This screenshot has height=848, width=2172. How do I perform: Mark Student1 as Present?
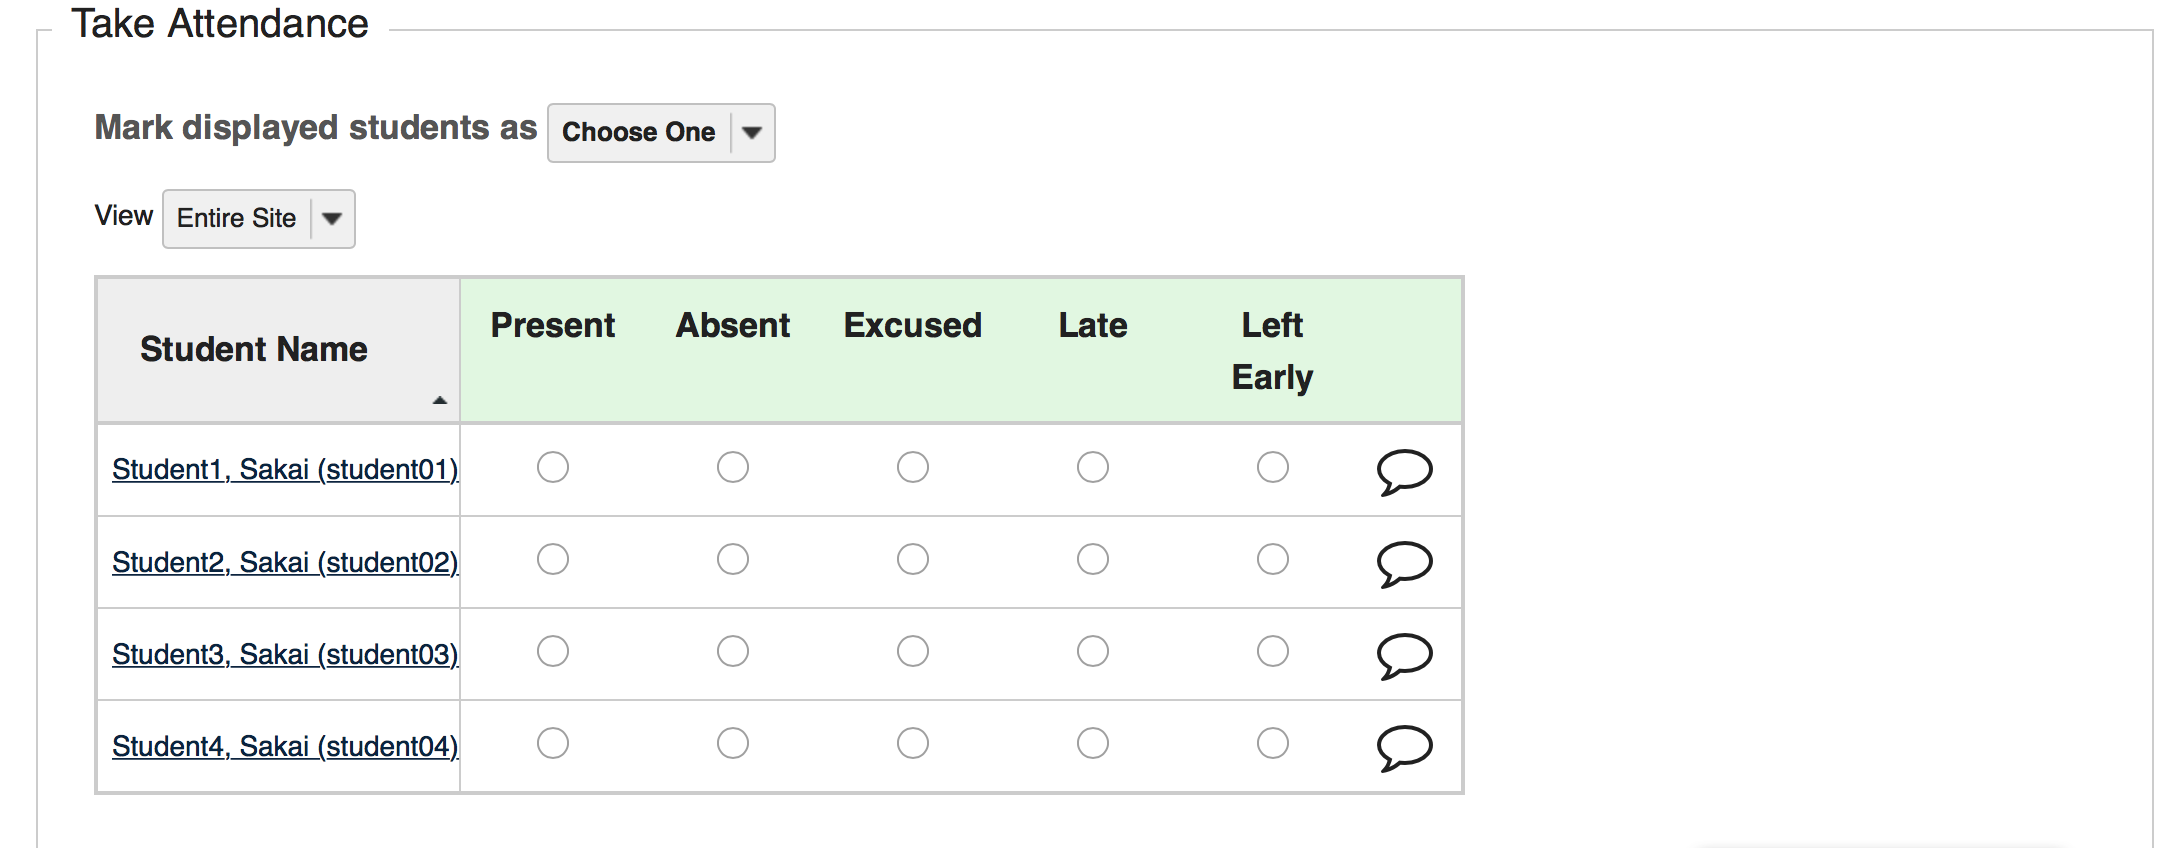pyautogui.click(x=553, y=467)
